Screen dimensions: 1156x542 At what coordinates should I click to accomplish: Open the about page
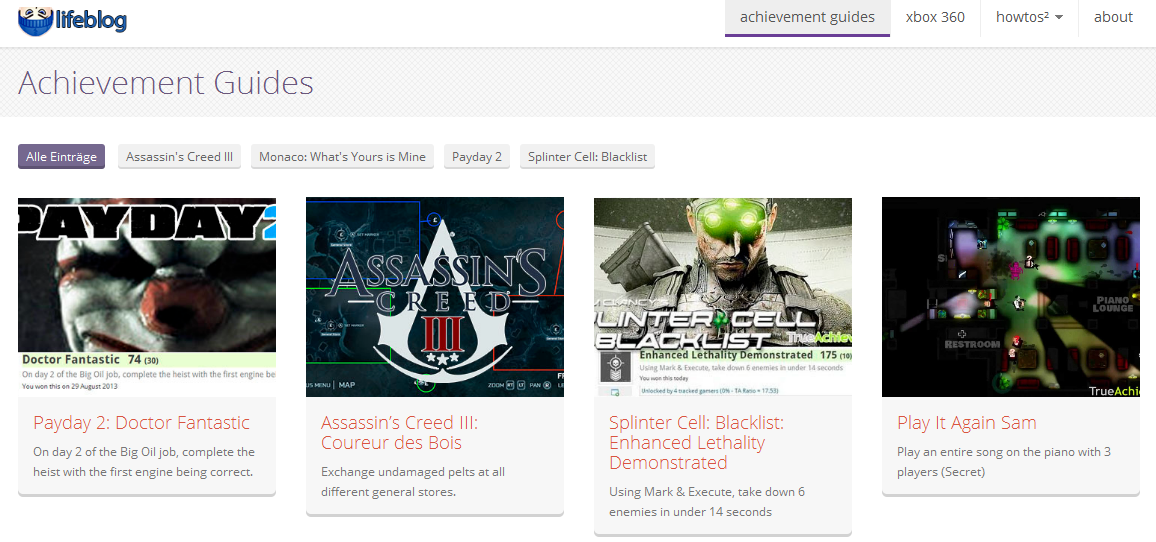[1113, 17]
